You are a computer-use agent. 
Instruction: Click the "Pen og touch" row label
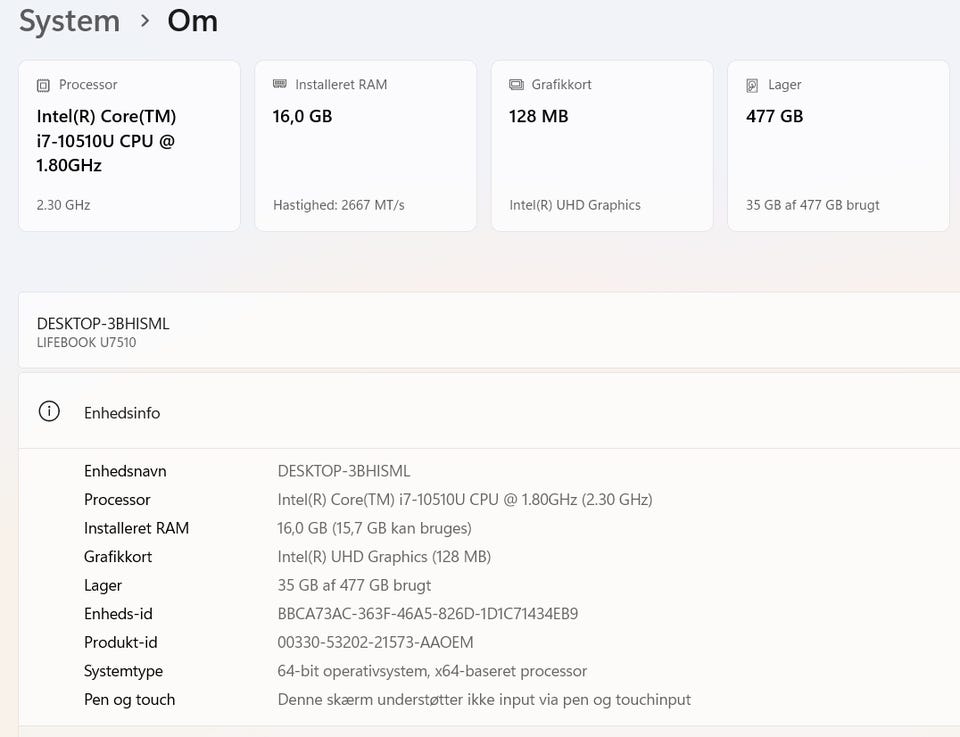[130, 700]
